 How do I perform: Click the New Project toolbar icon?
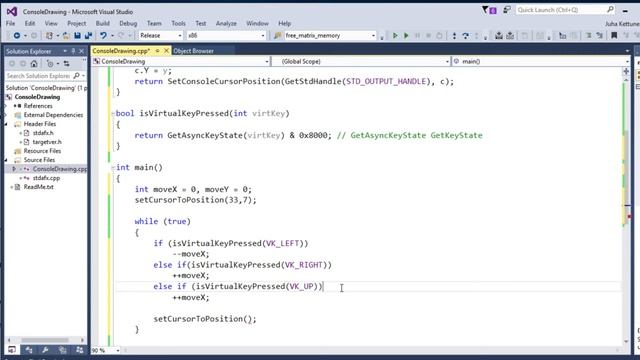pyautogui.click(x=49, y=36)
